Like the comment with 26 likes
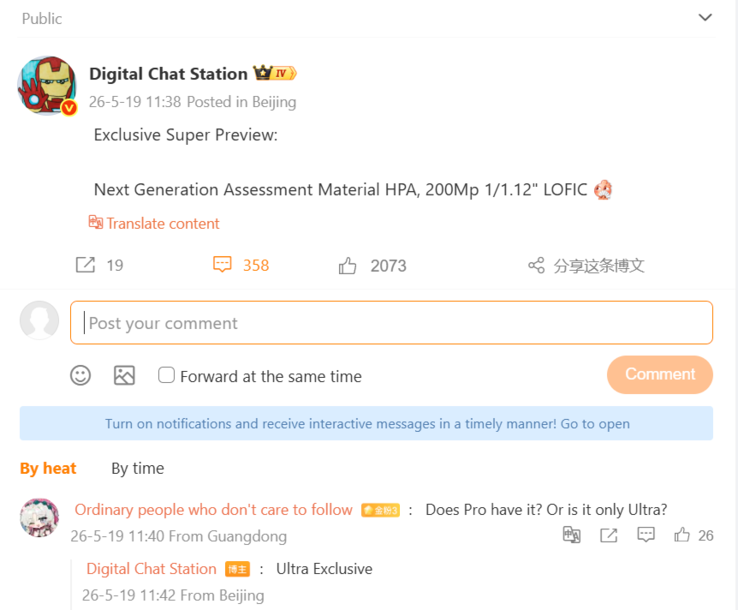Screen dimensions: 738x610 [682, 535]
